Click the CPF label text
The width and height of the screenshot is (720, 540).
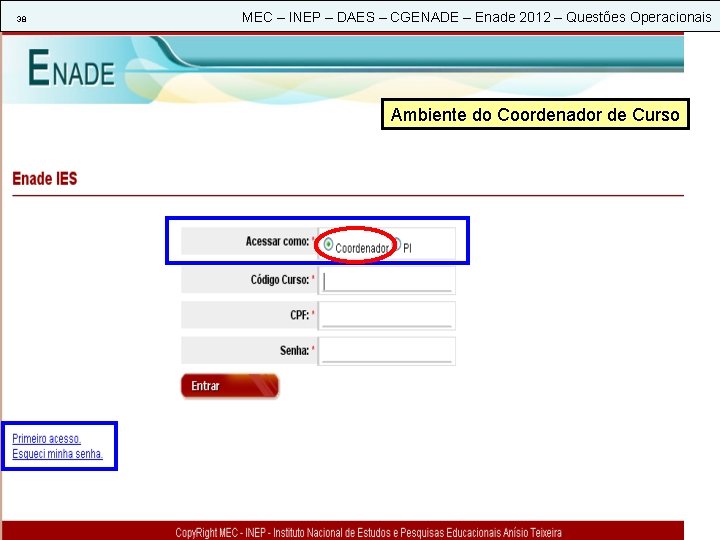click(299, 315)
